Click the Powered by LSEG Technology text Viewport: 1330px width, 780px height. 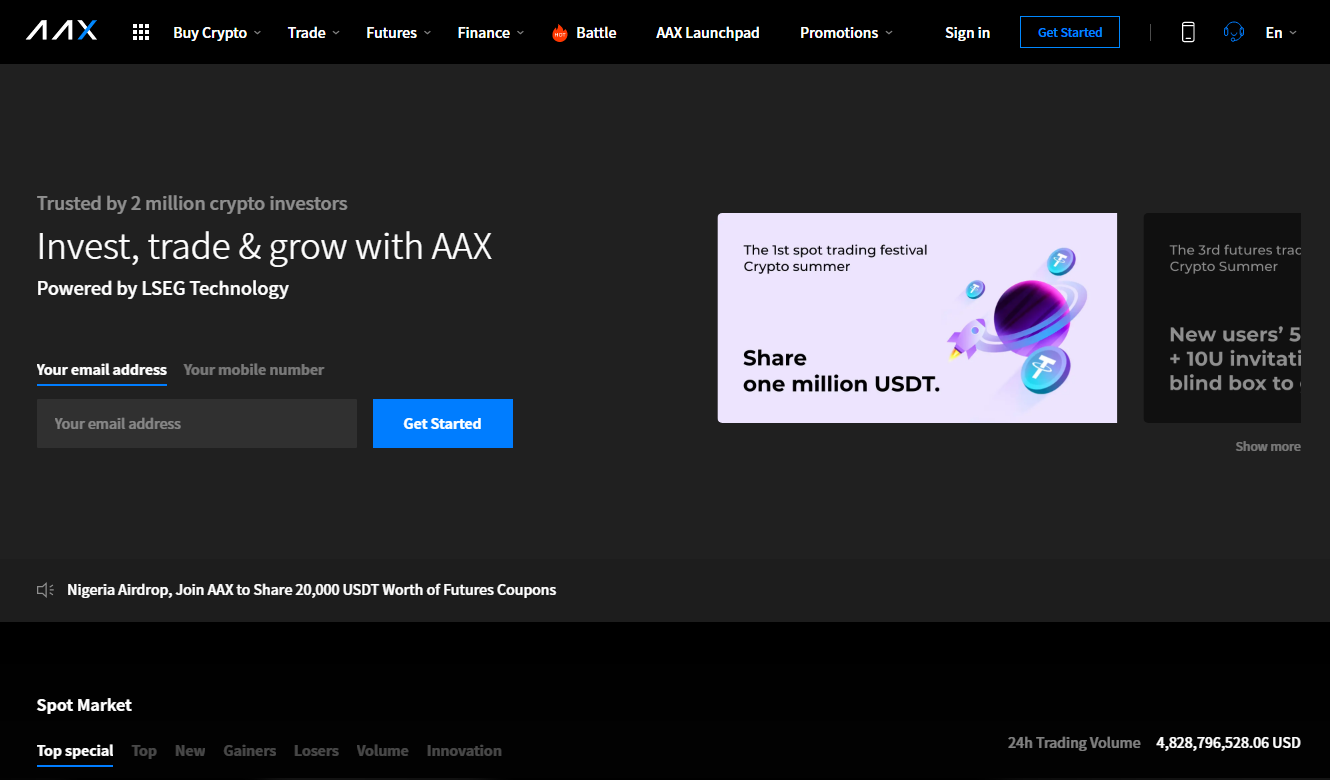coord(163,288)
